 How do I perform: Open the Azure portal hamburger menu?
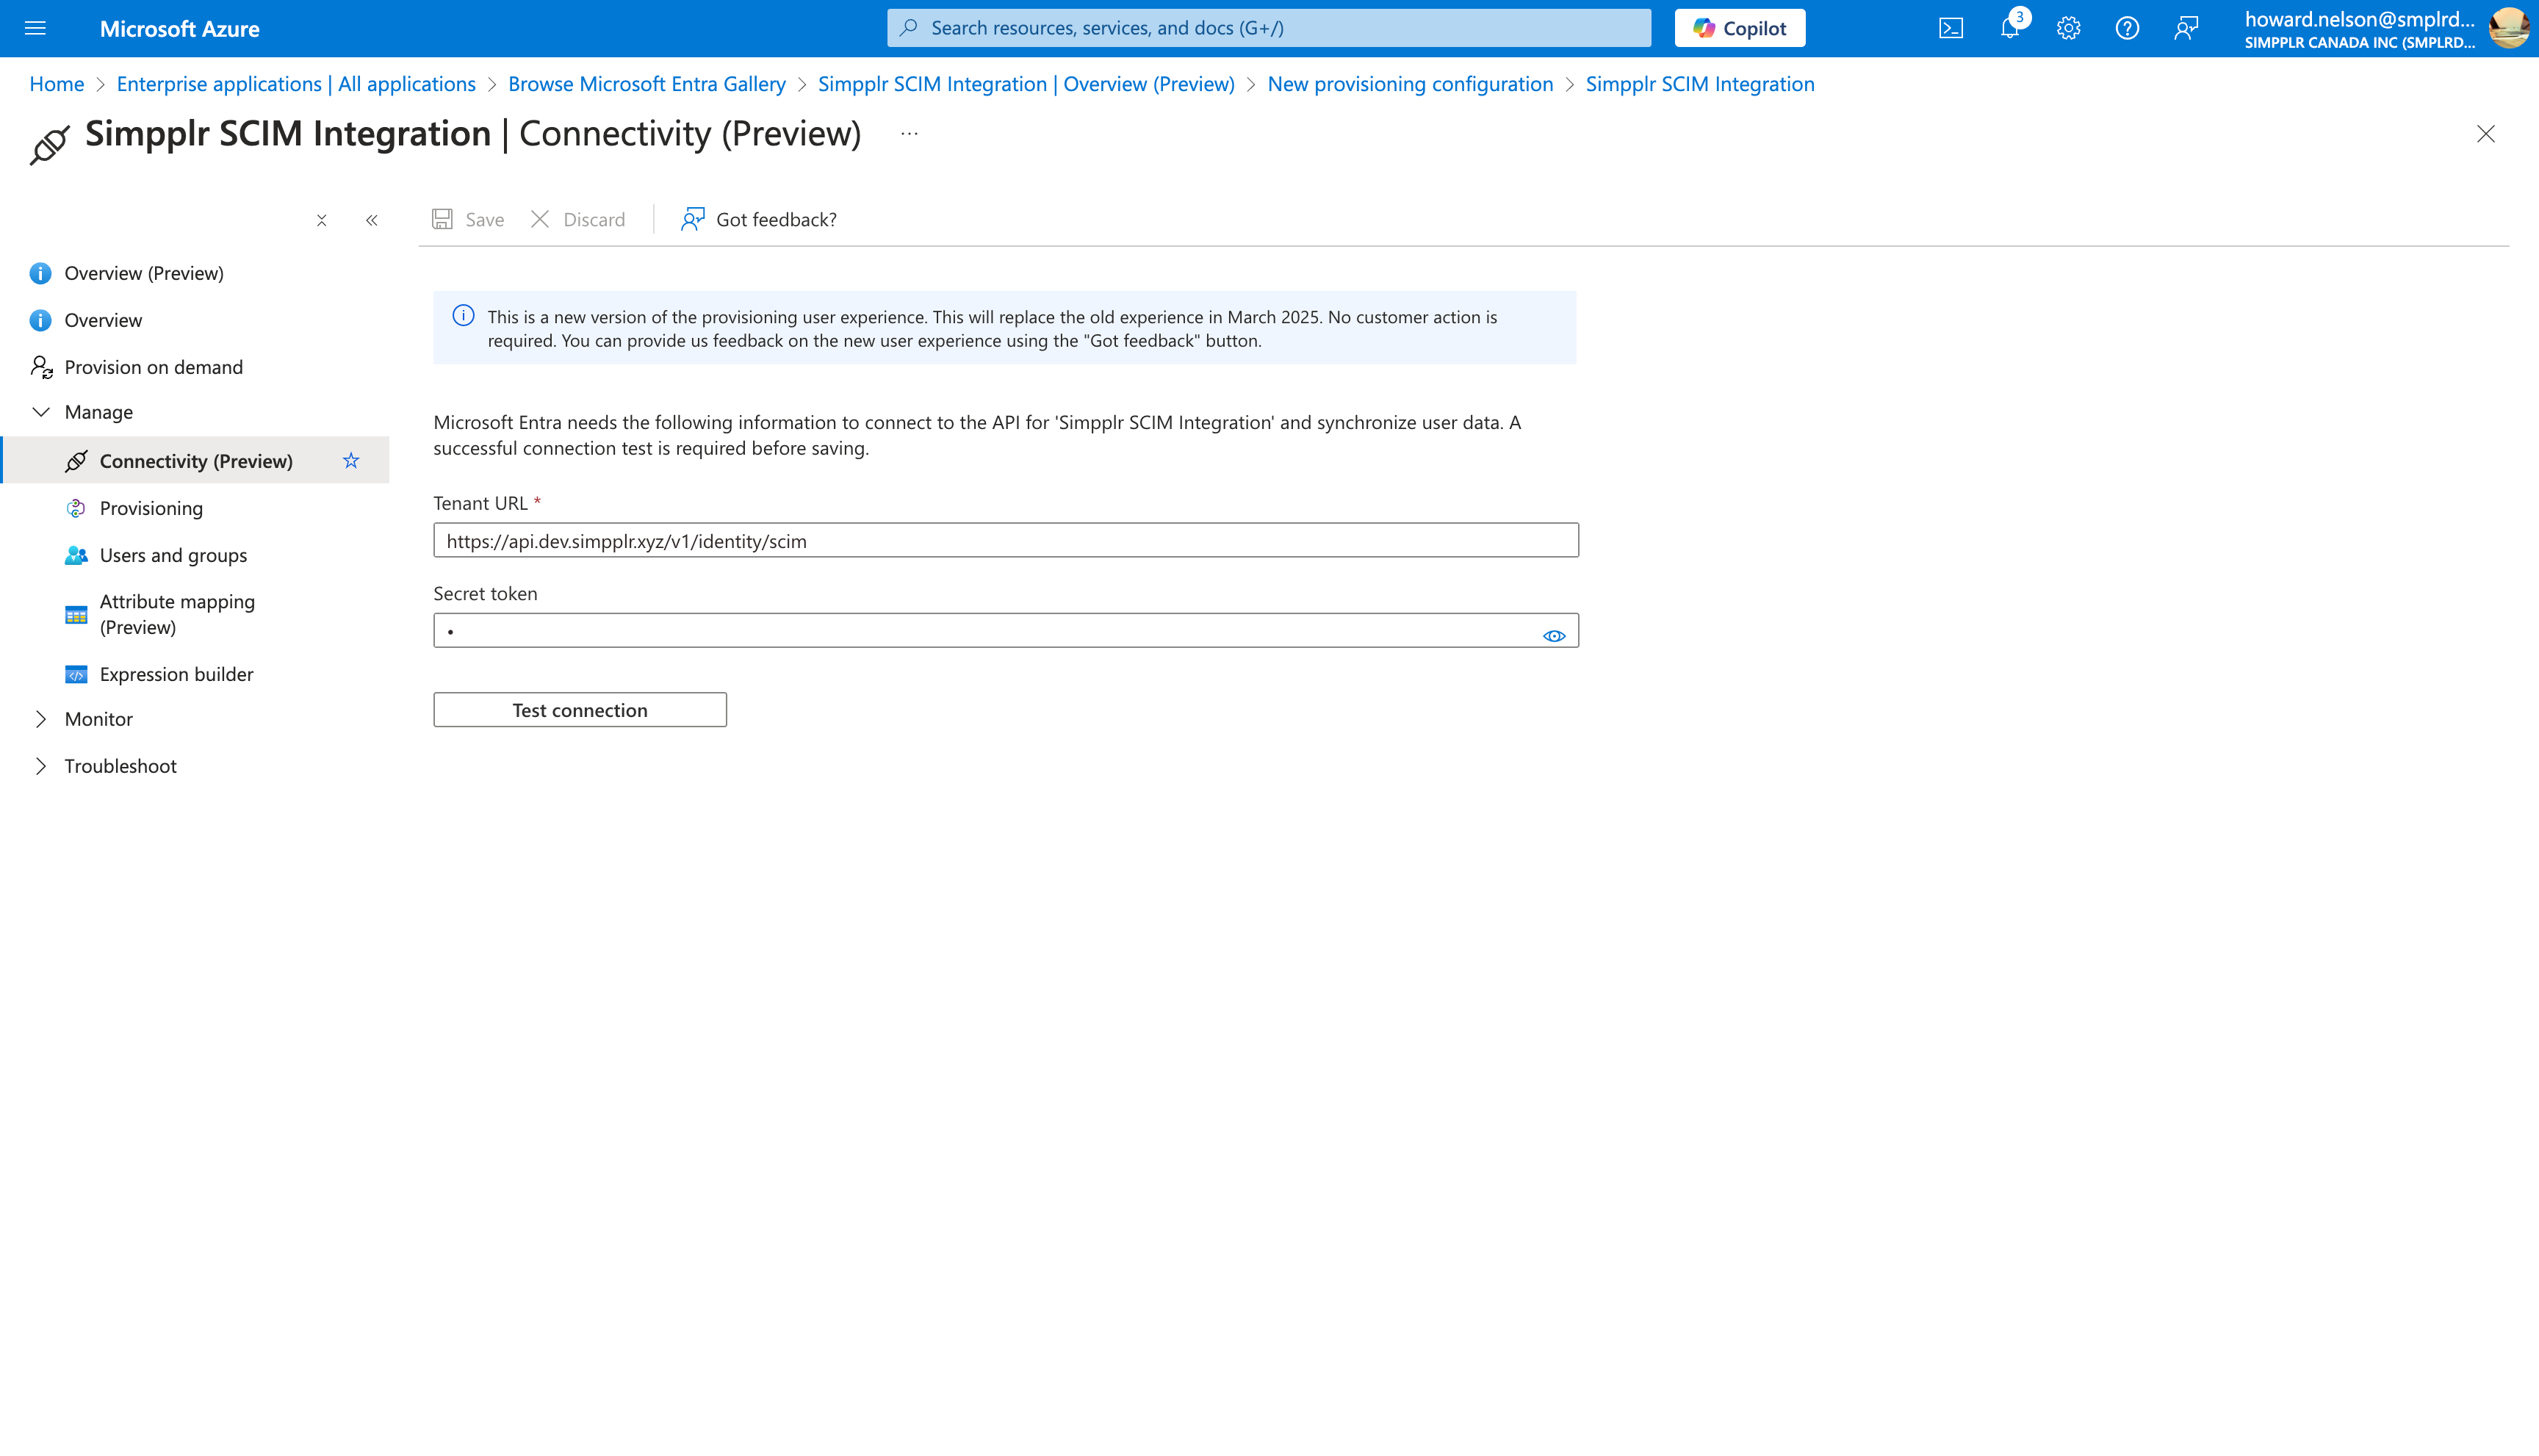click(x=35, y=28)
